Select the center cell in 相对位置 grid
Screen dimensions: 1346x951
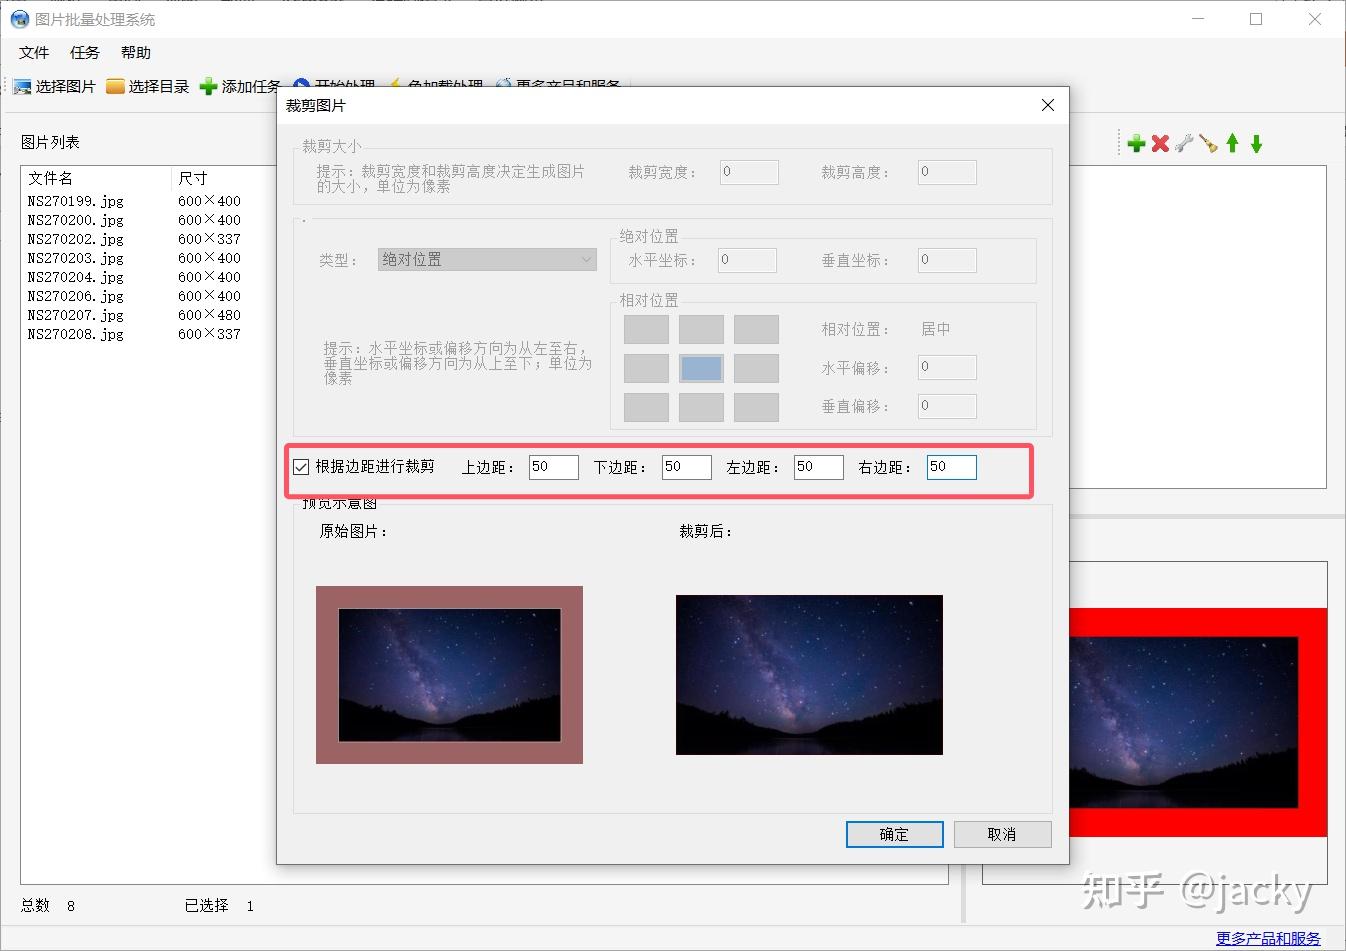tap(700, 368)
